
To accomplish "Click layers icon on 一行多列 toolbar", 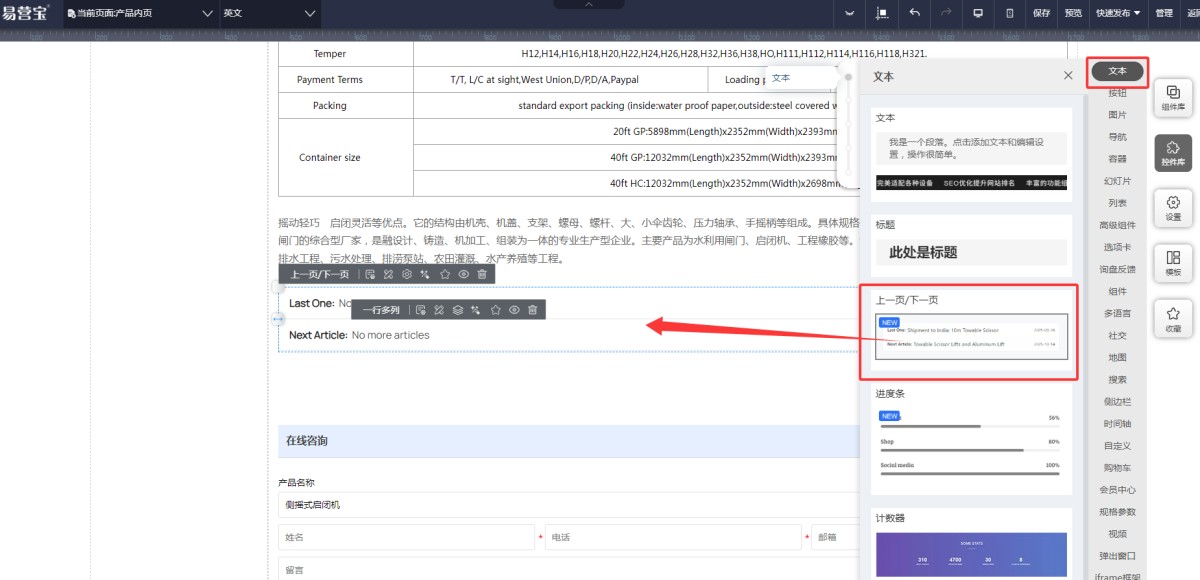I will pos(457,310).
